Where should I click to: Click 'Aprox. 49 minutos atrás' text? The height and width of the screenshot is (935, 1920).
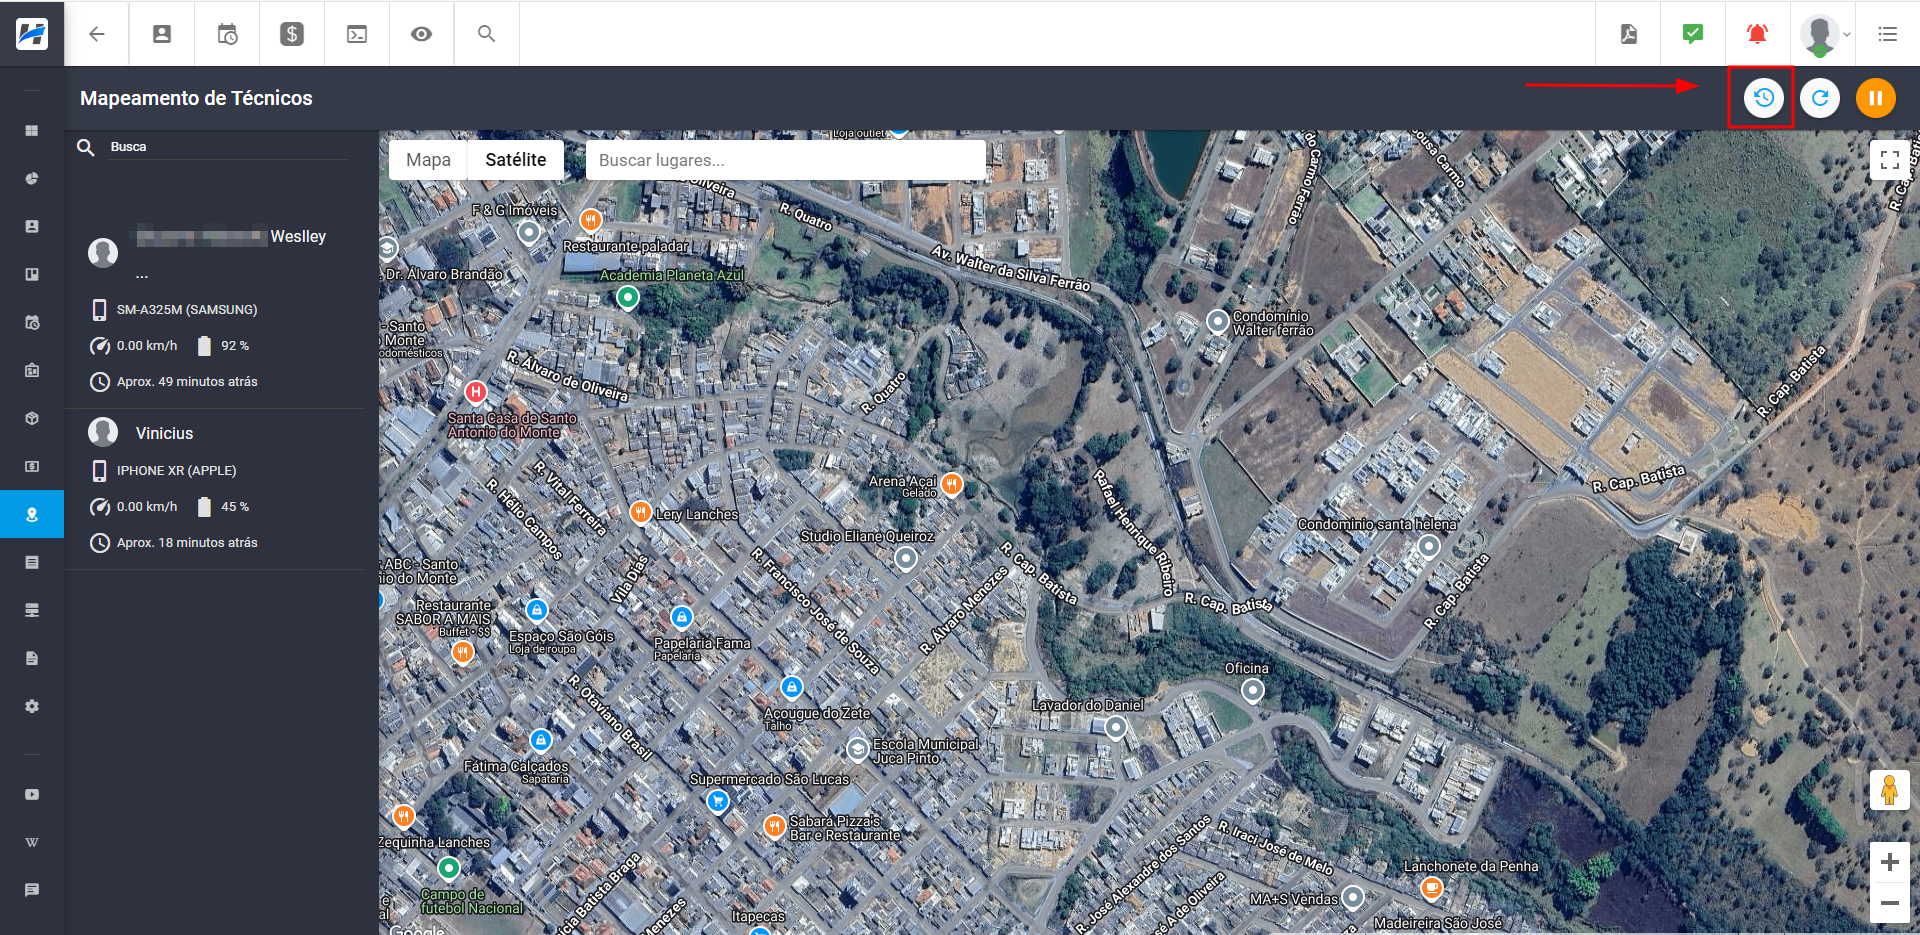[x=187, y=382]
